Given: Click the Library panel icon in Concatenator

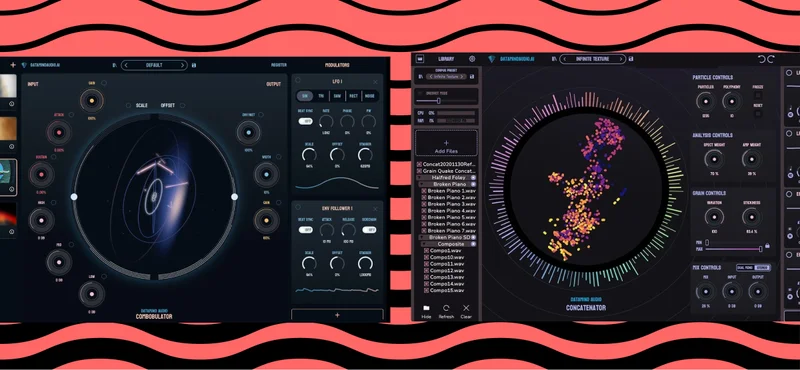Looking at the screenshot, I should [420, 59].
